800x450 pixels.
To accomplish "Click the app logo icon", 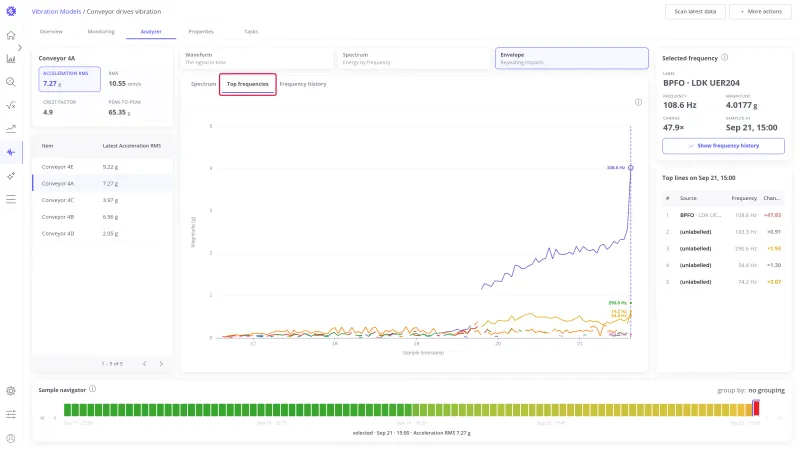I will 11,11.
